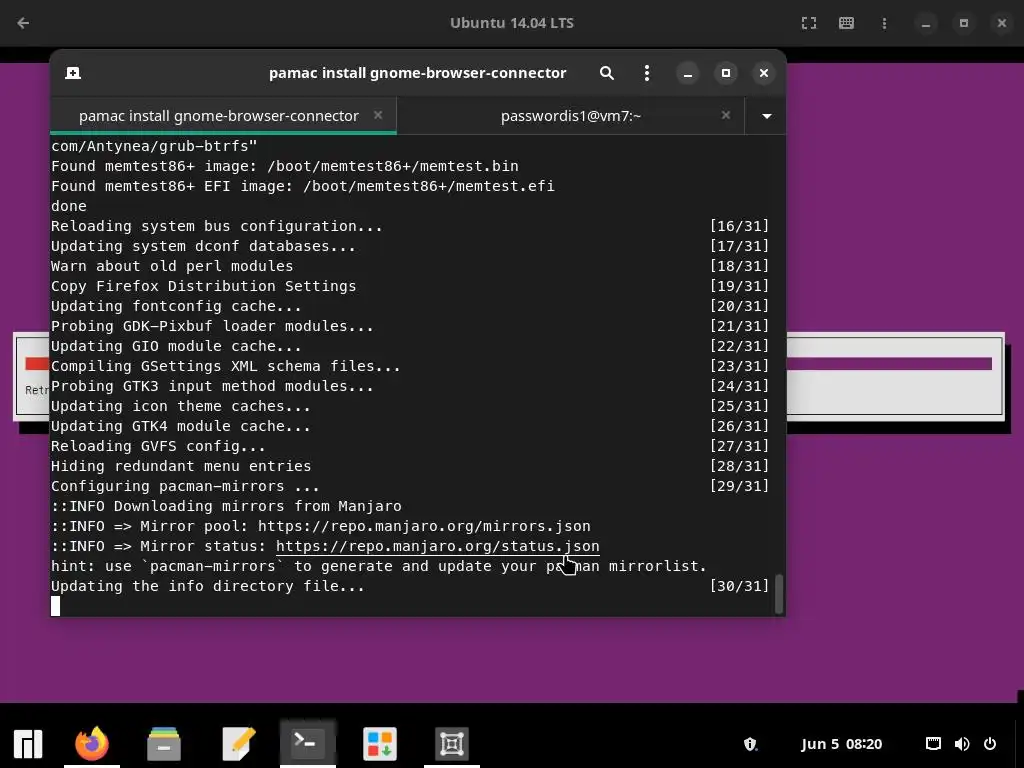Add a new terminal tab
1024x768 pixels.
click(73, 72)
